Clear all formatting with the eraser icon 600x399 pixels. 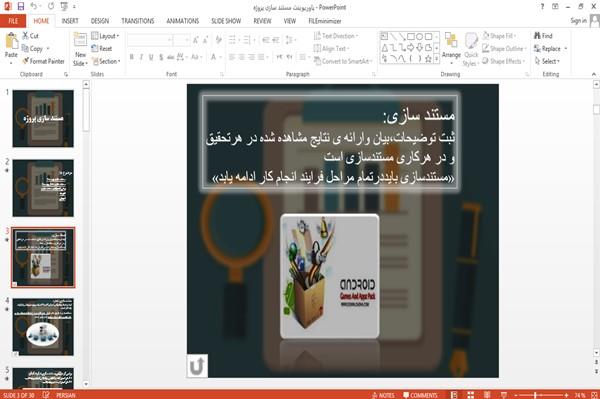tap(218, 40)
